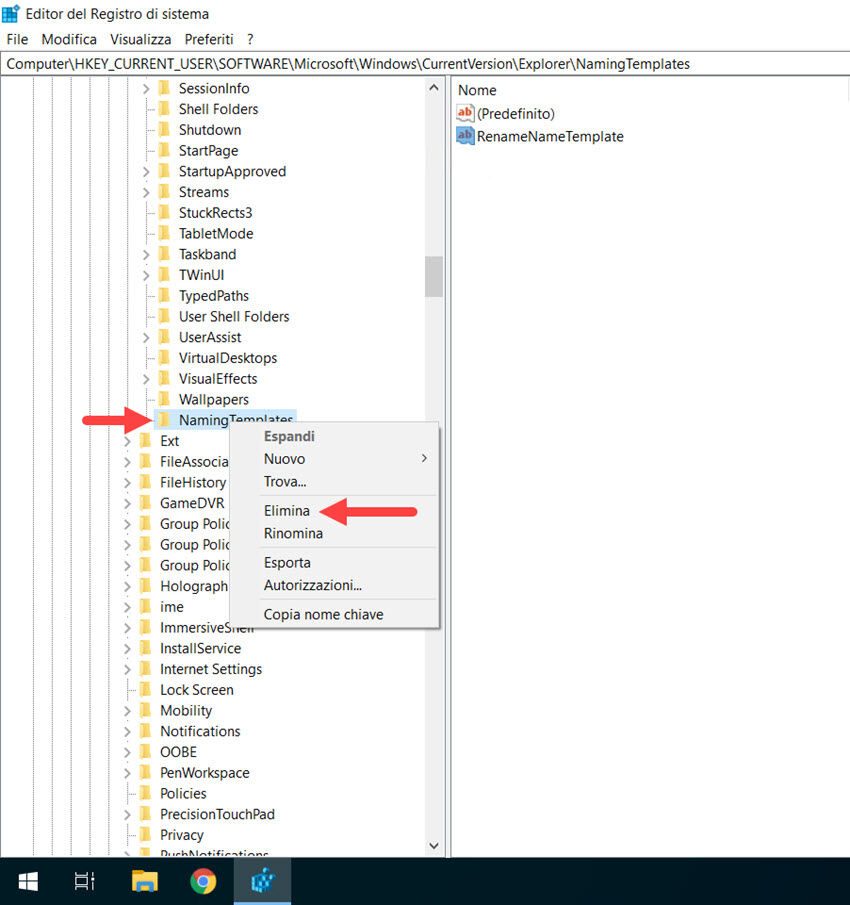The image size is (850, 905).
Task: Select Elimina from the context menu
Action: pos(286,510)
